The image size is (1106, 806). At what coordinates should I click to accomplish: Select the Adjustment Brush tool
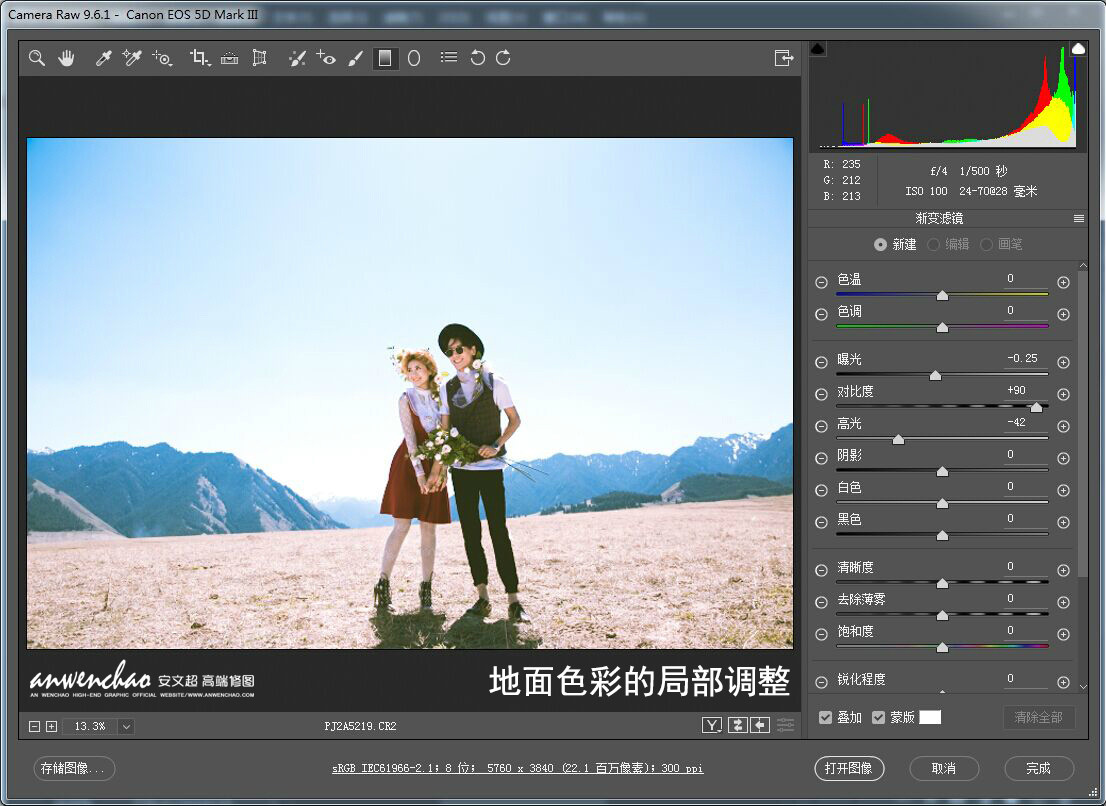[x=356, y=58]
